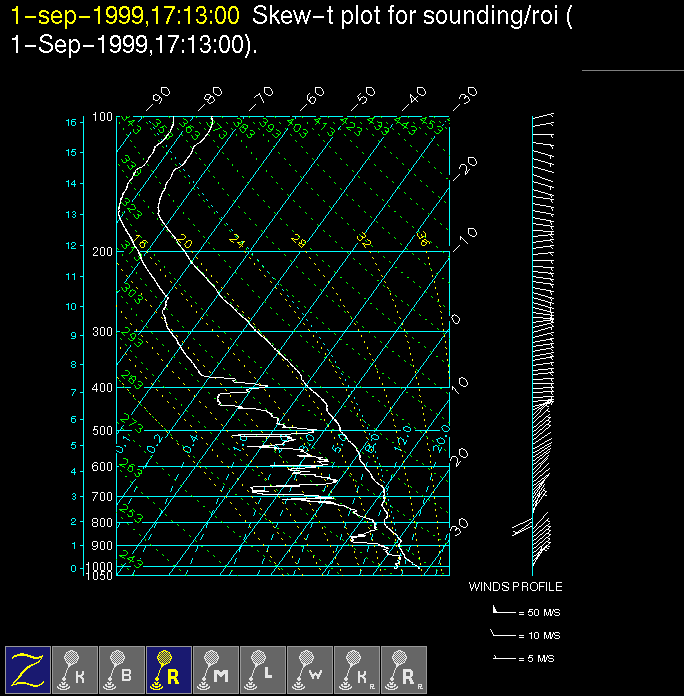Image resolution: width=684 pixels, height=696 pixels.
Task: Select the L sounding balloon icon
Action: [x=263, y=669]
